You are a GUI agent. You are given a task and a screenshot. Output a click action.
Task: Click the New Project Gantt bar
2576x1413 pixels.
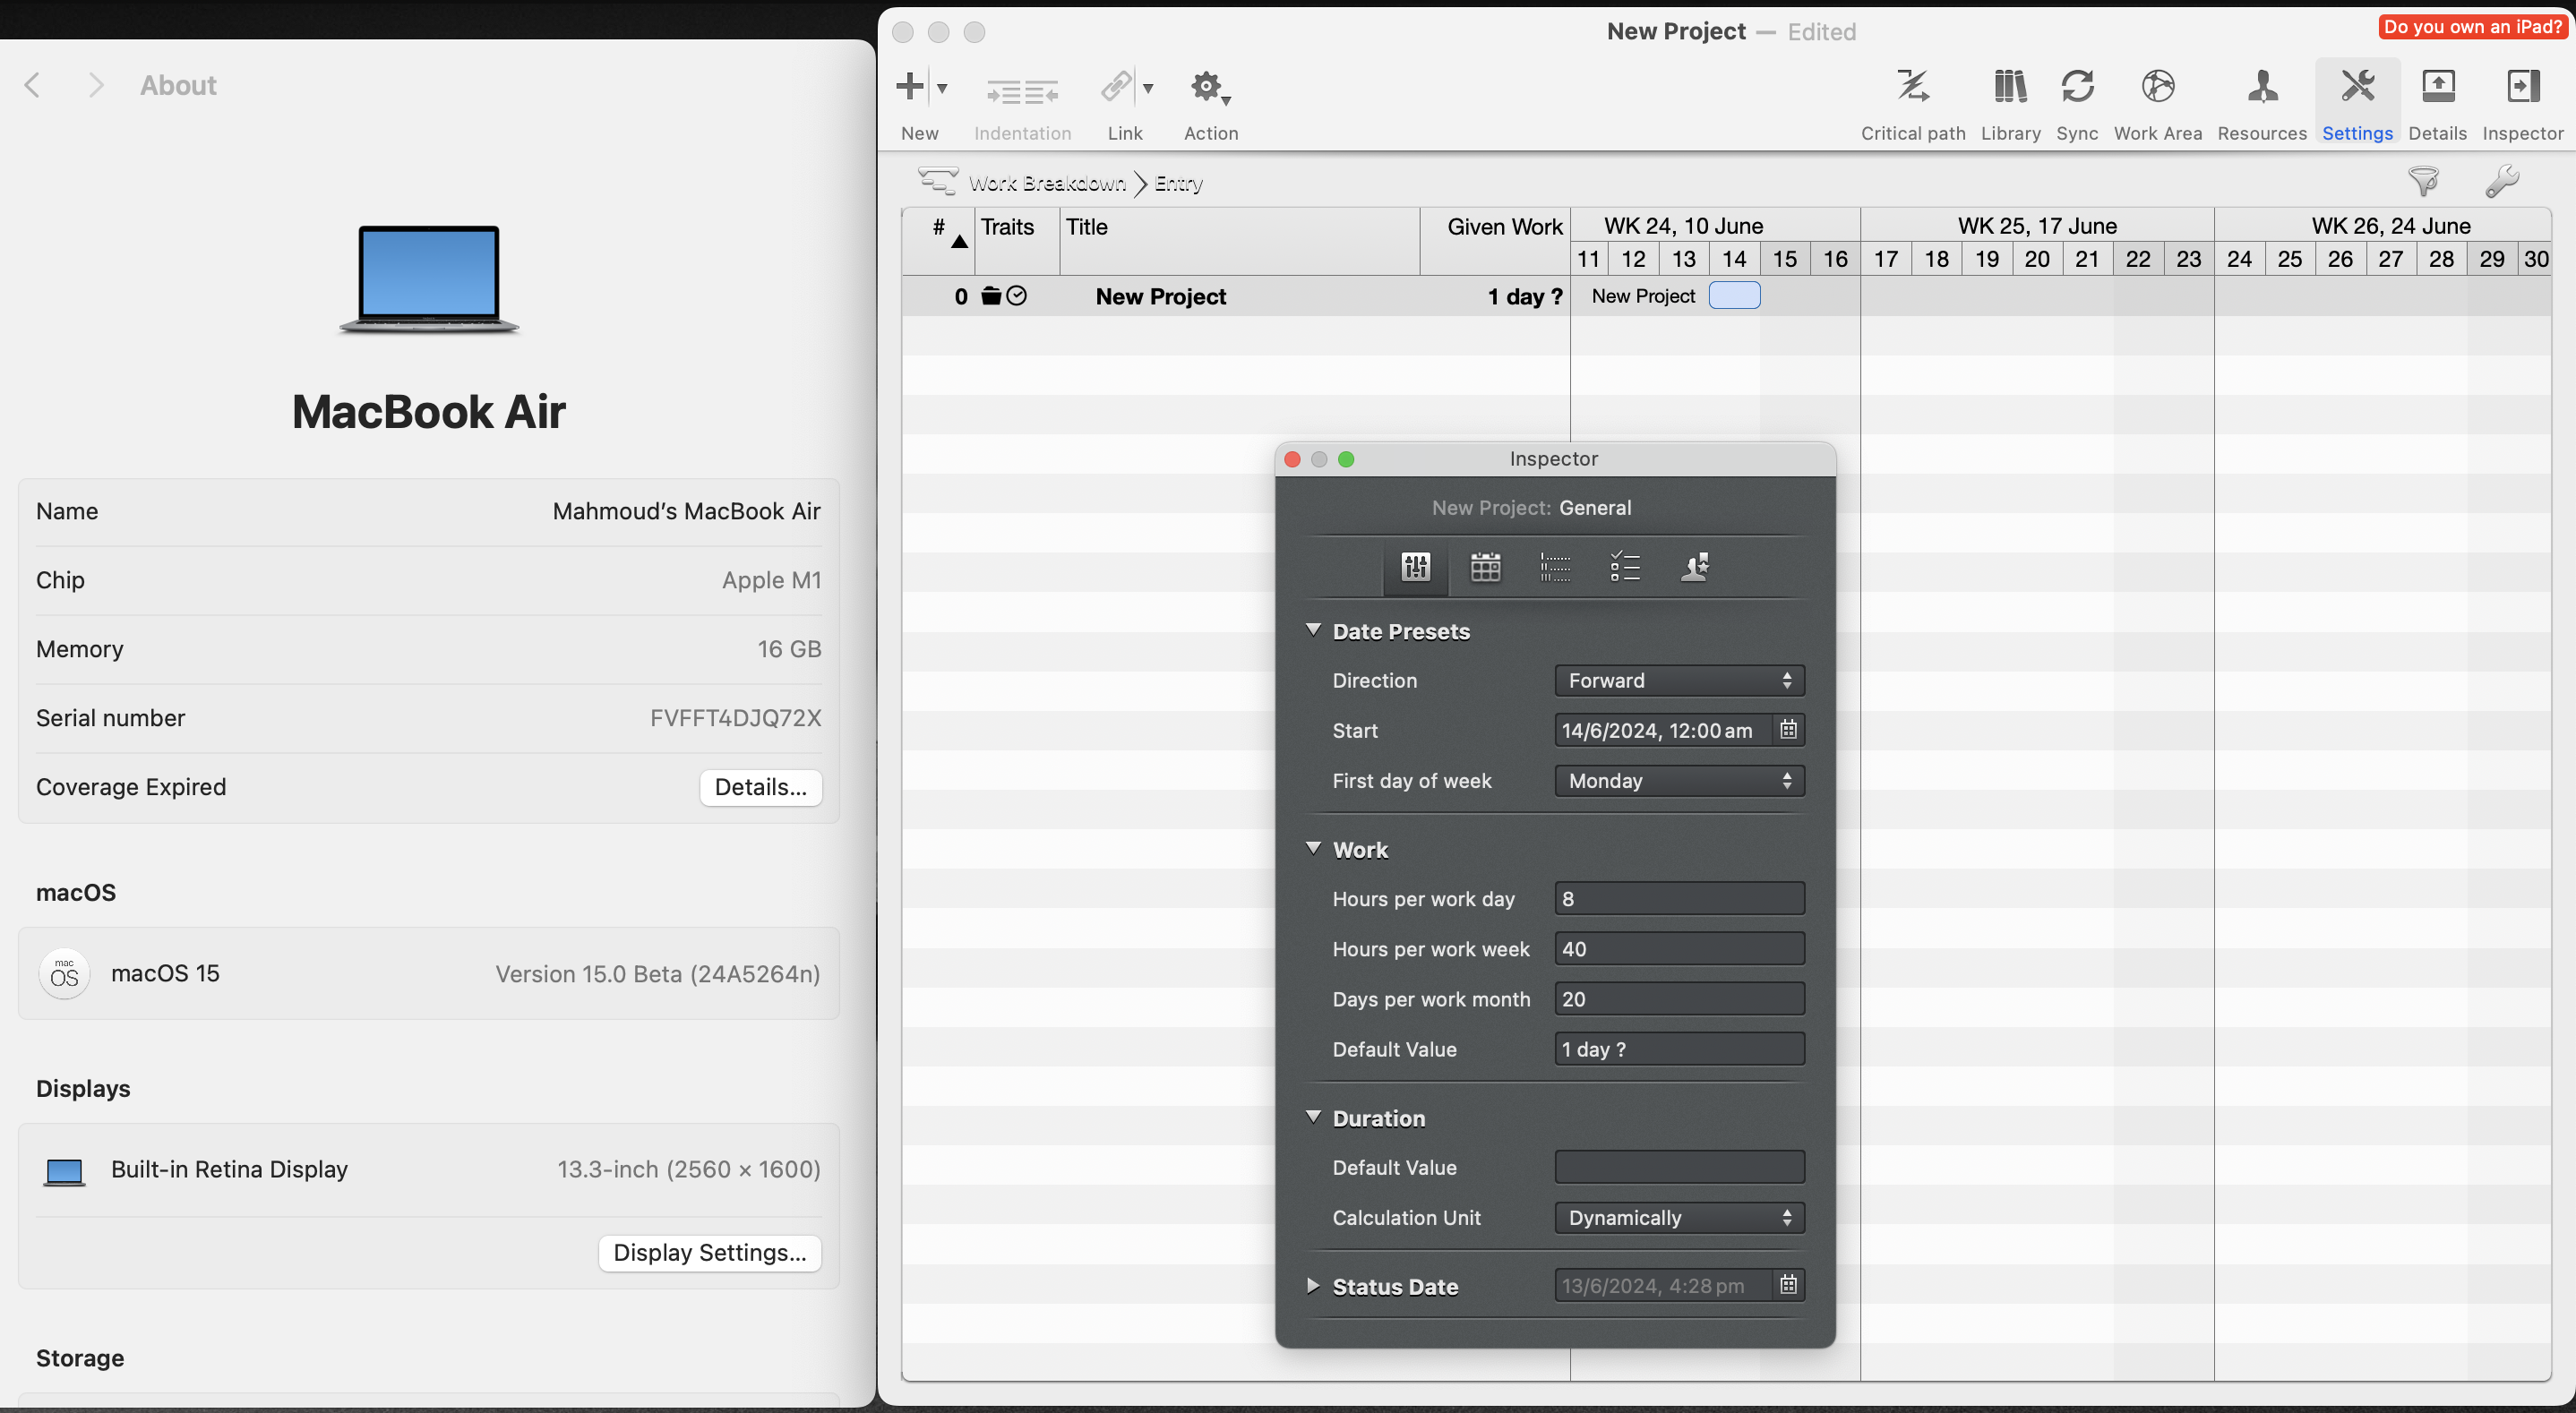point(1734,296)
